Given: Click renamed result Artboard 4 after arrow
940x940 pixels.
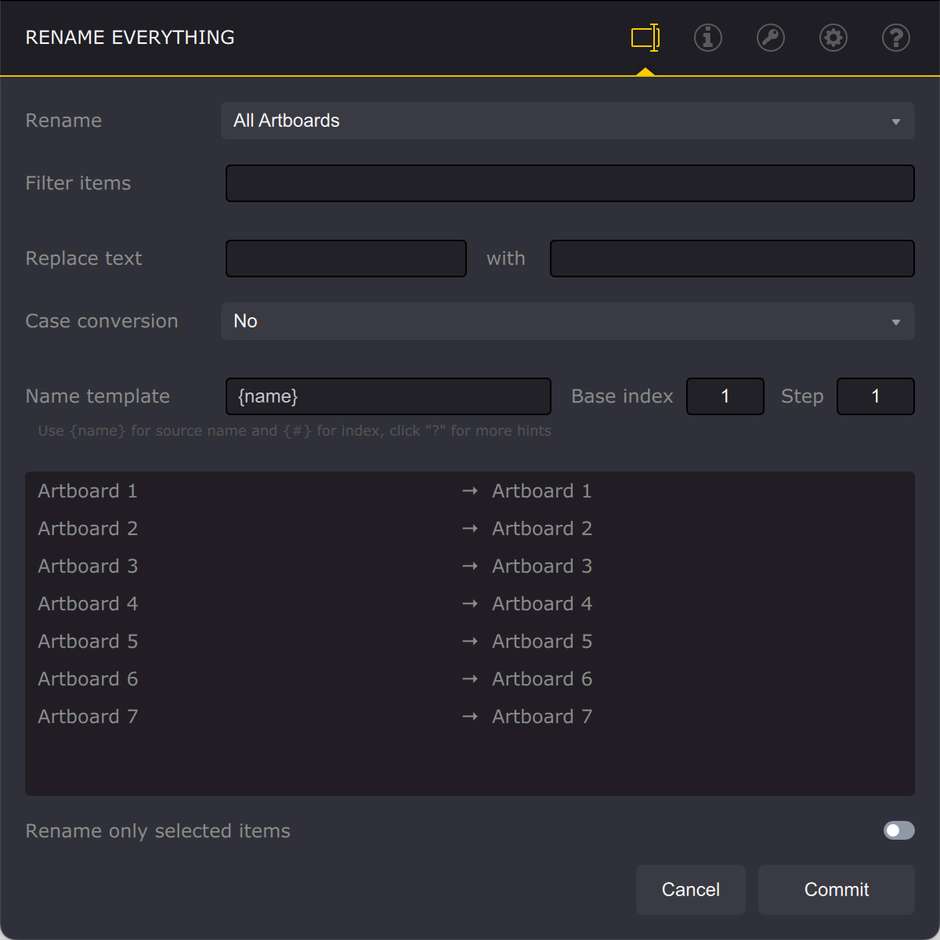Looking at the screenshot, I should click(x=542, y=604).
